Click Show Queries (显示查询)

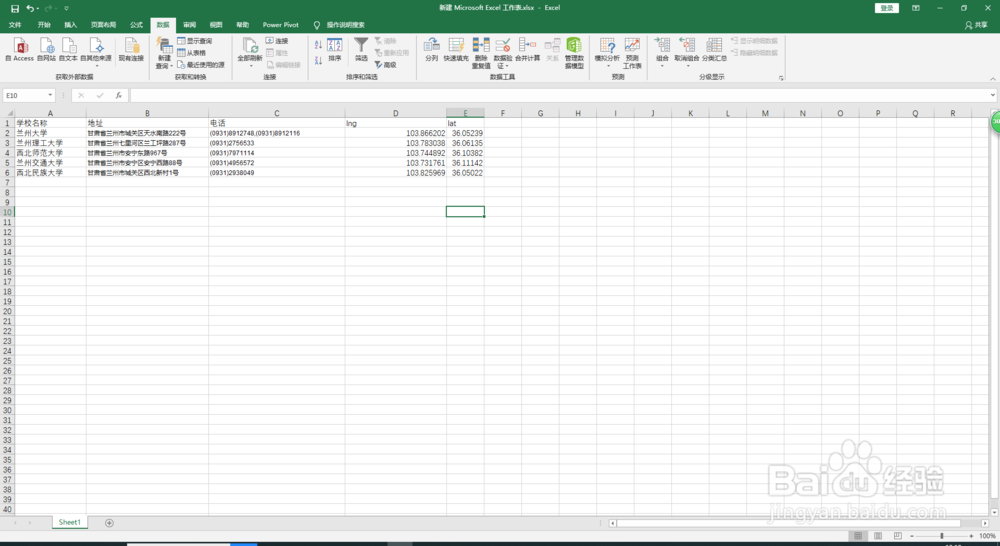click(x=195, y=41)
